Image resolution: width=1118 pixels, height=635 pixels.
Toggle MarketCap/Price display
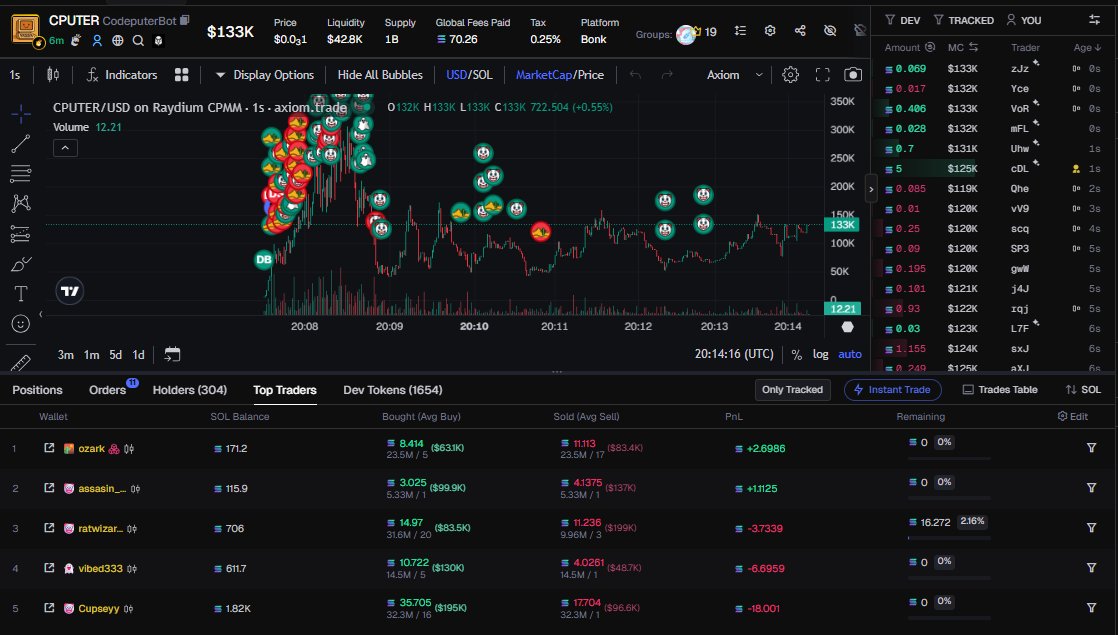tap(560, 75)
